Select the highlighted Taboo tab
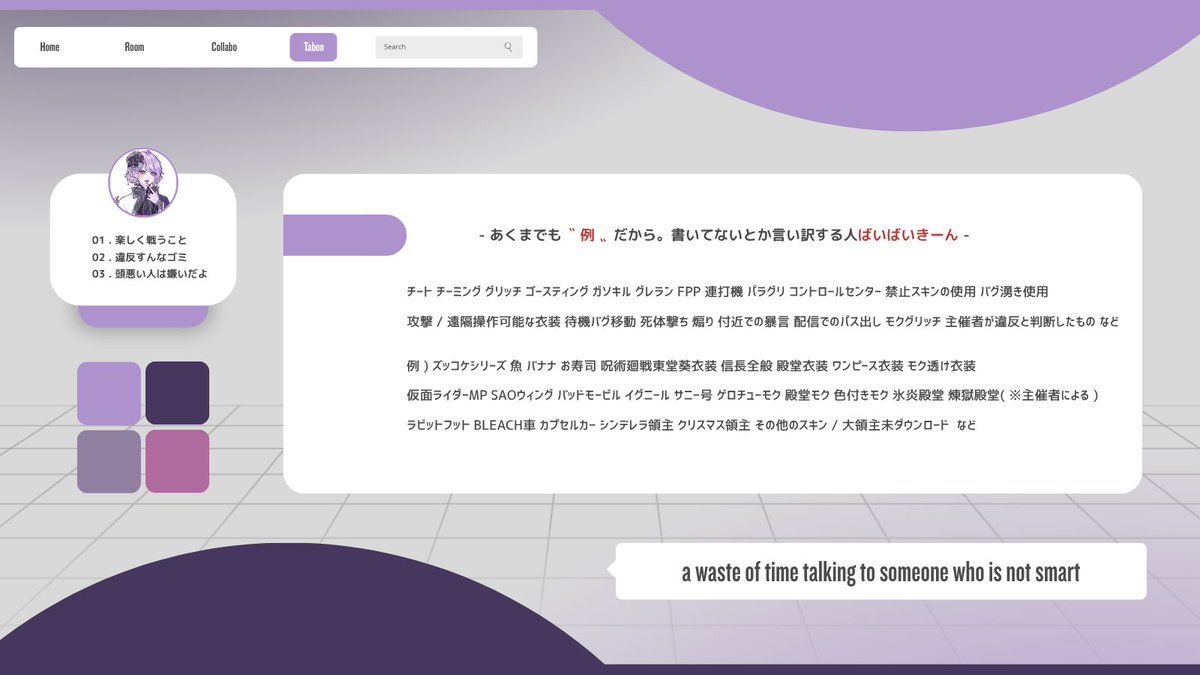 click(x=313, y=47)
